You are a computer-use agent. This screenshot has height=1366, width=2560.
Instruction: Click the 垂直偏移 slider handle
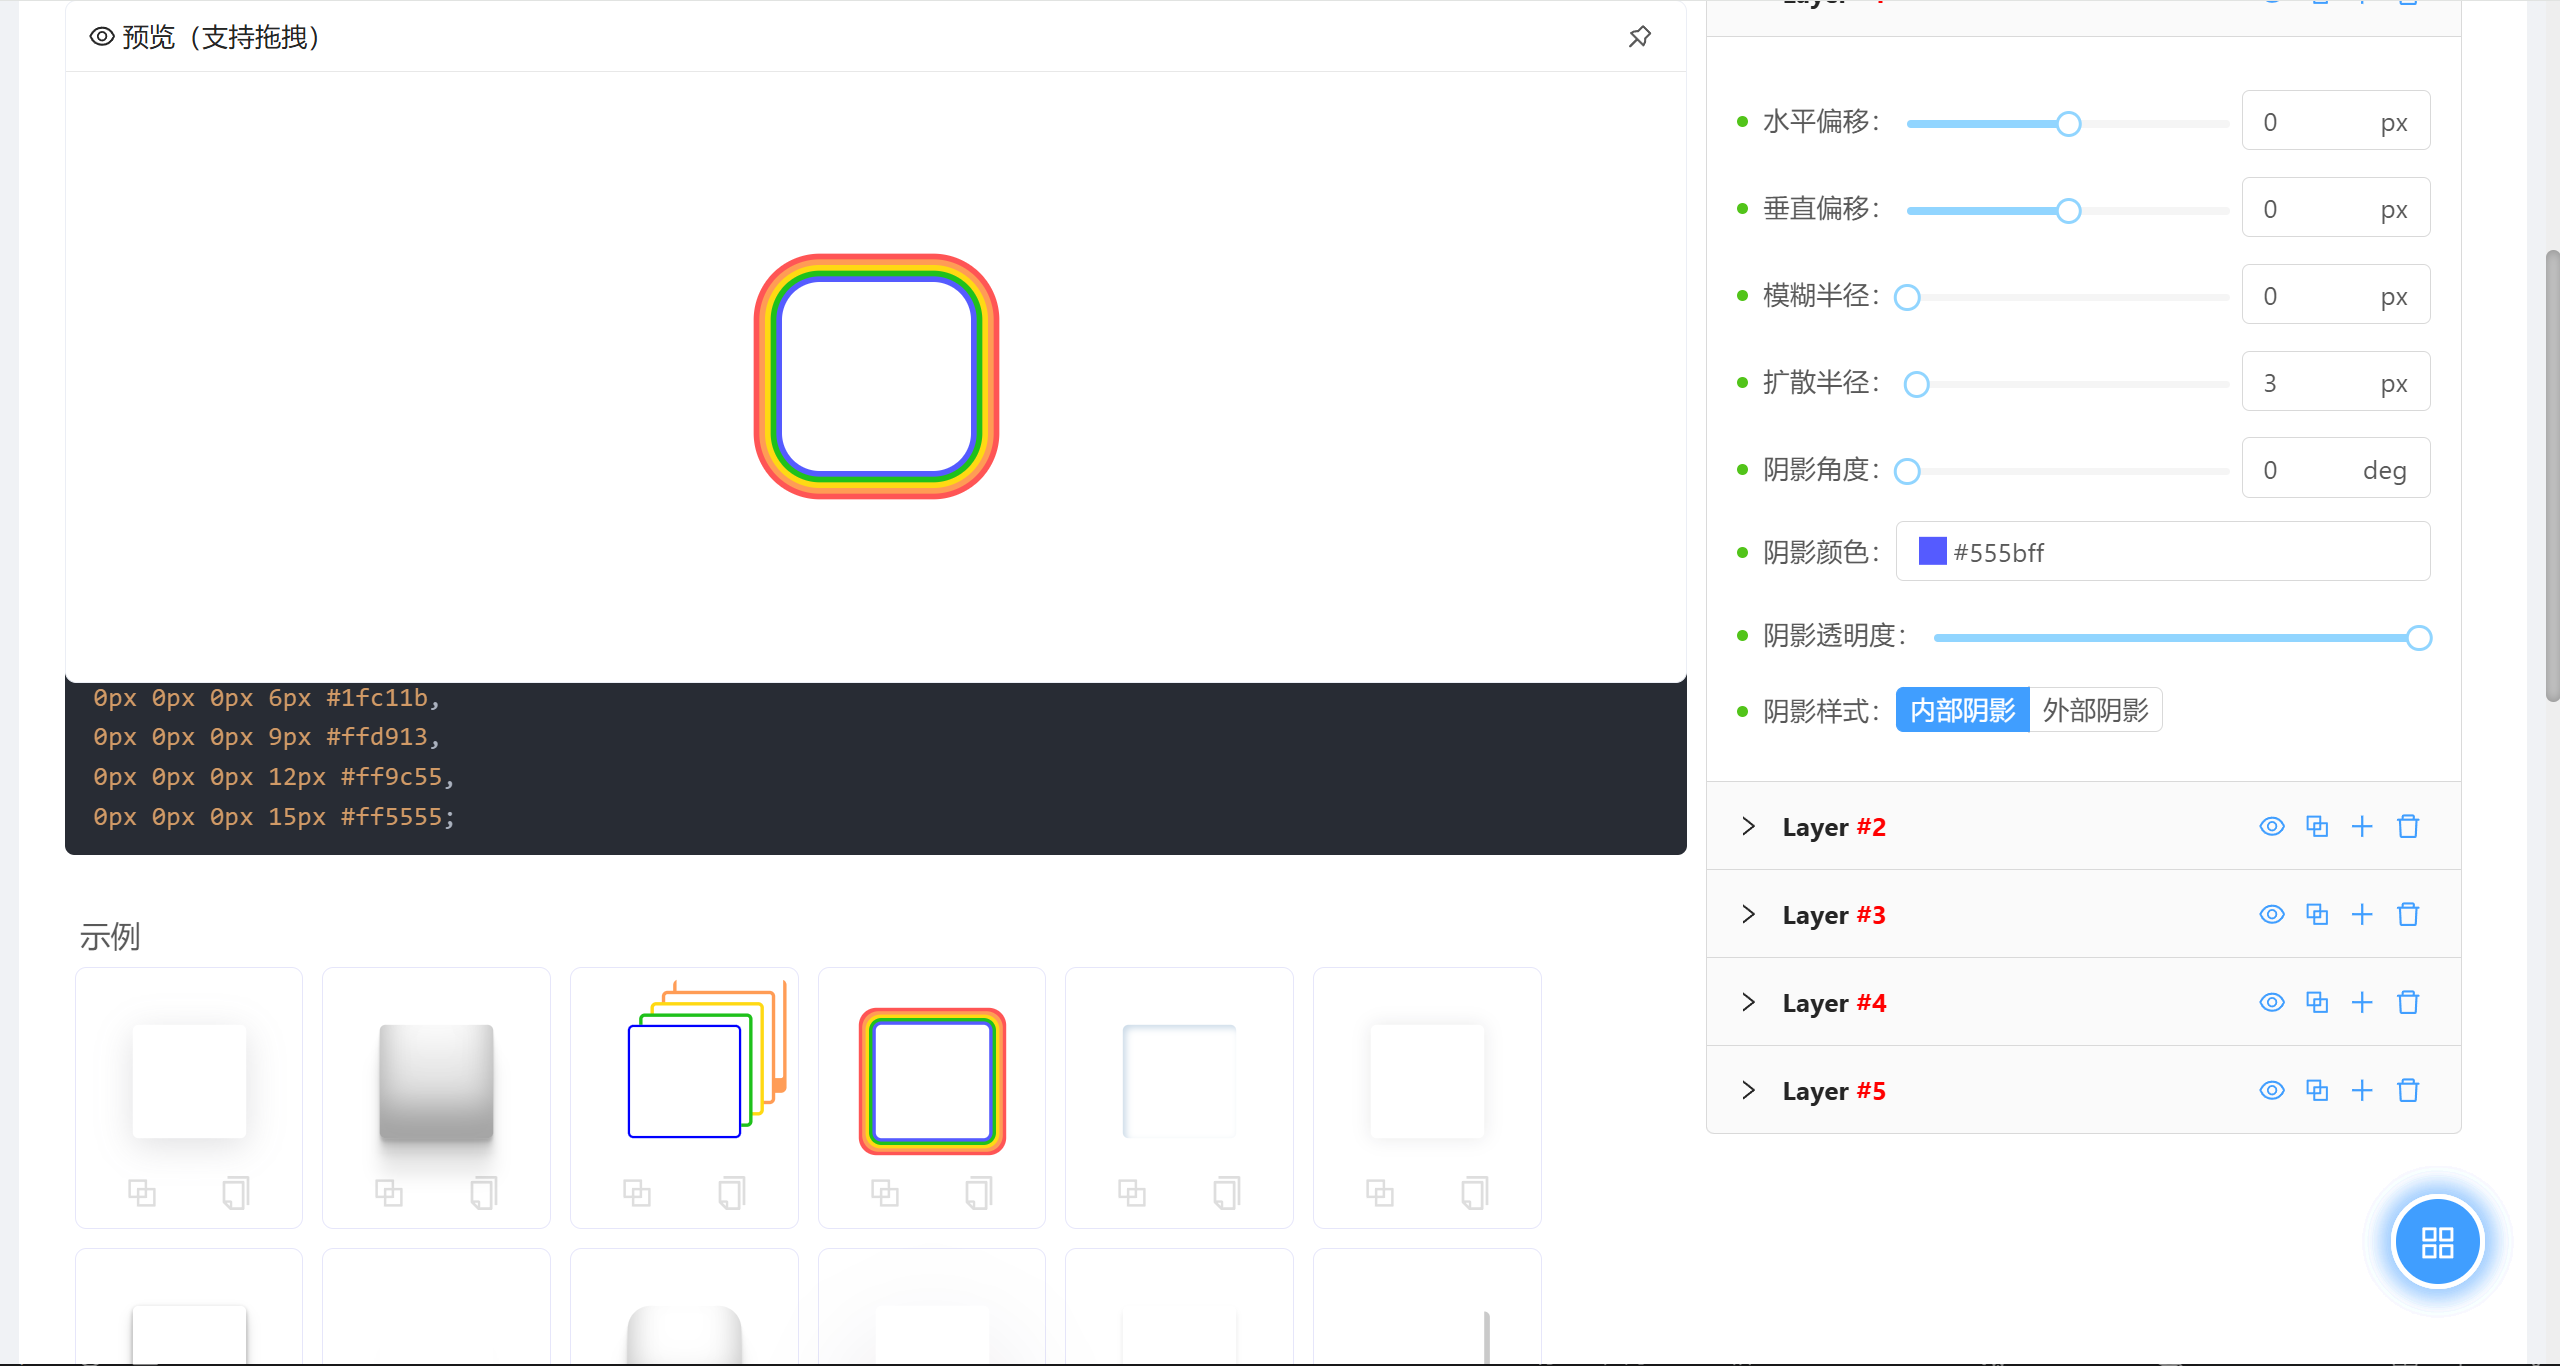coord(2068,211)
